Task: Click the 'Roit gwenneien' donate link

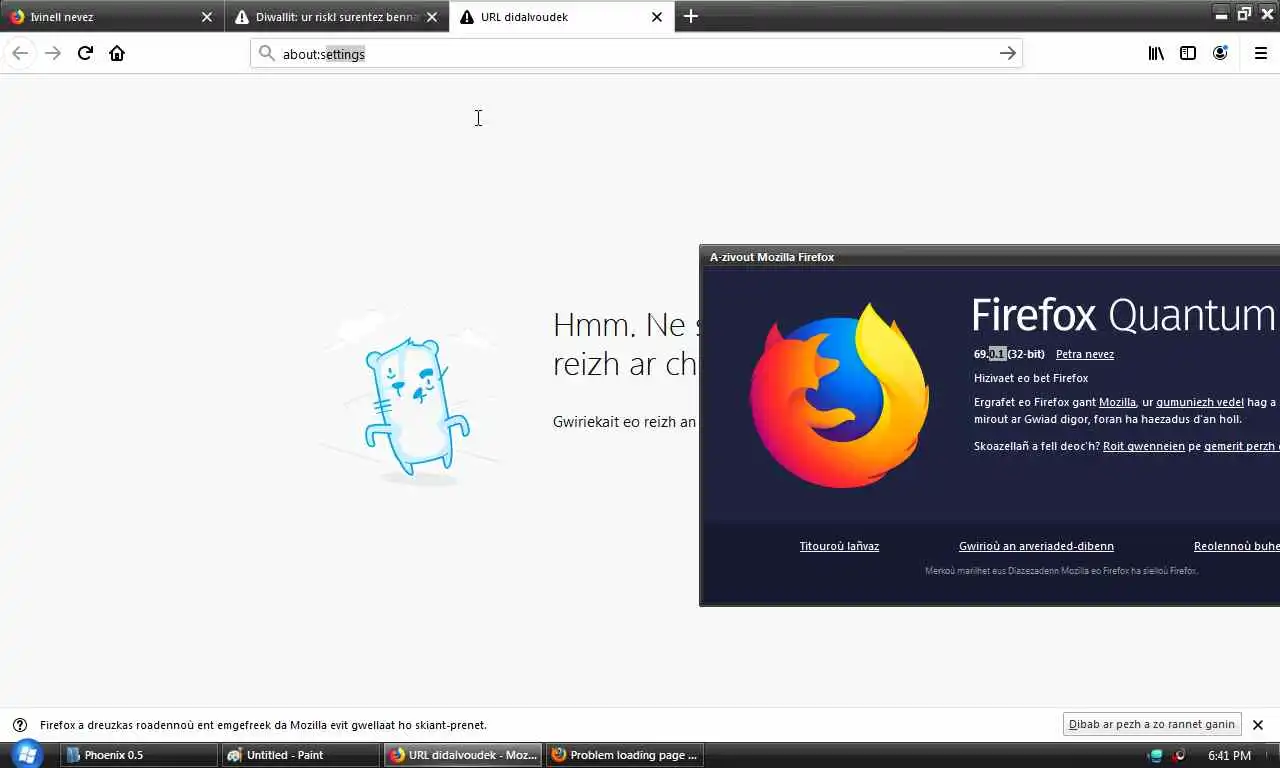Action: click(1144, 446)
